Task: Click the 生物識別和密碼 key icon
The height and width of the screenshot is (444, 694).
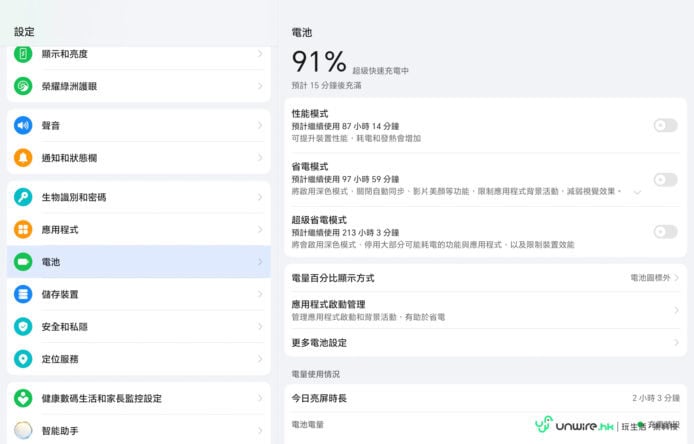Action: tap(23, 197)
